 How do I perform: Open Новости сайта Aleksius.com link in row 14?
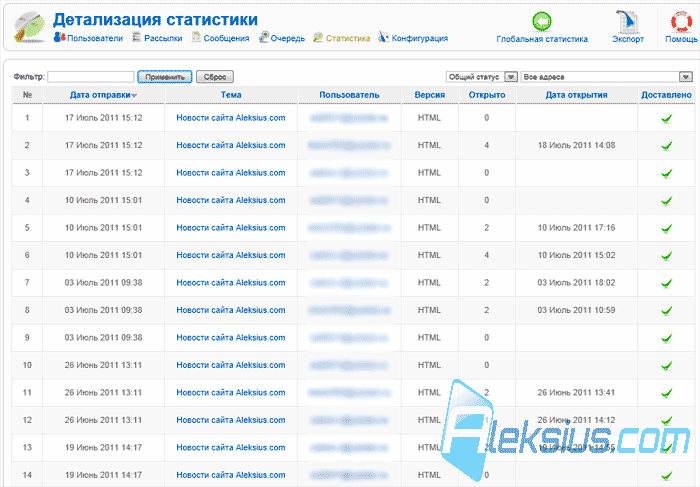click(231, 475)
